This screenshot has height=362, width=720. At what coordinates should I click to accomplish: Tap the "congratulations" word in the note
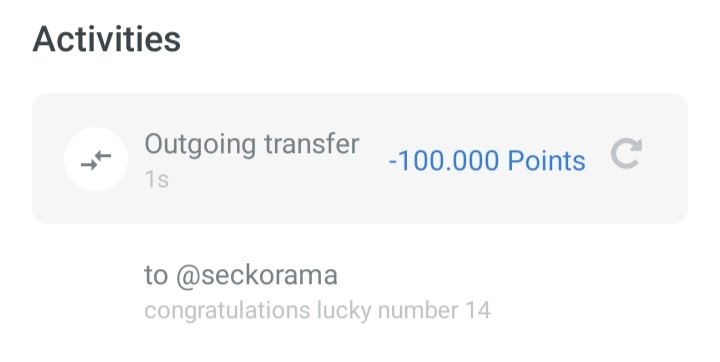(227, 311)
